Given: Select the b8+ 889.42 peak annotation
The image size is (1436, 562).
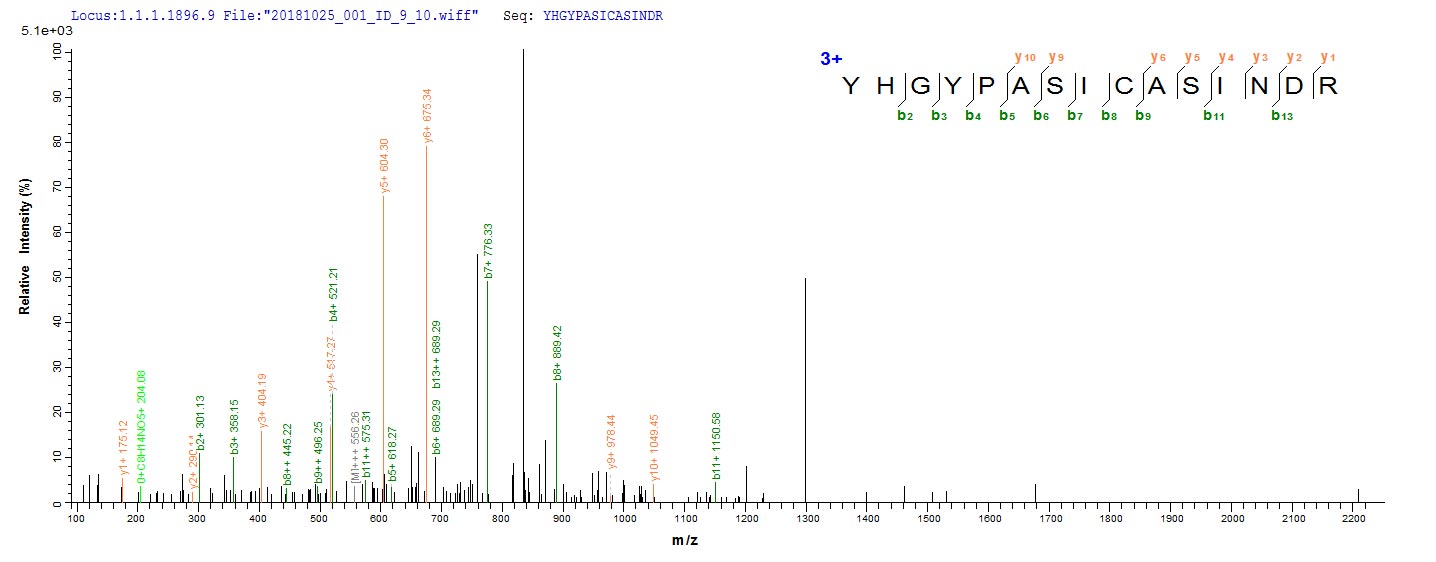Looking at the screenshot, I should point(557,353).
